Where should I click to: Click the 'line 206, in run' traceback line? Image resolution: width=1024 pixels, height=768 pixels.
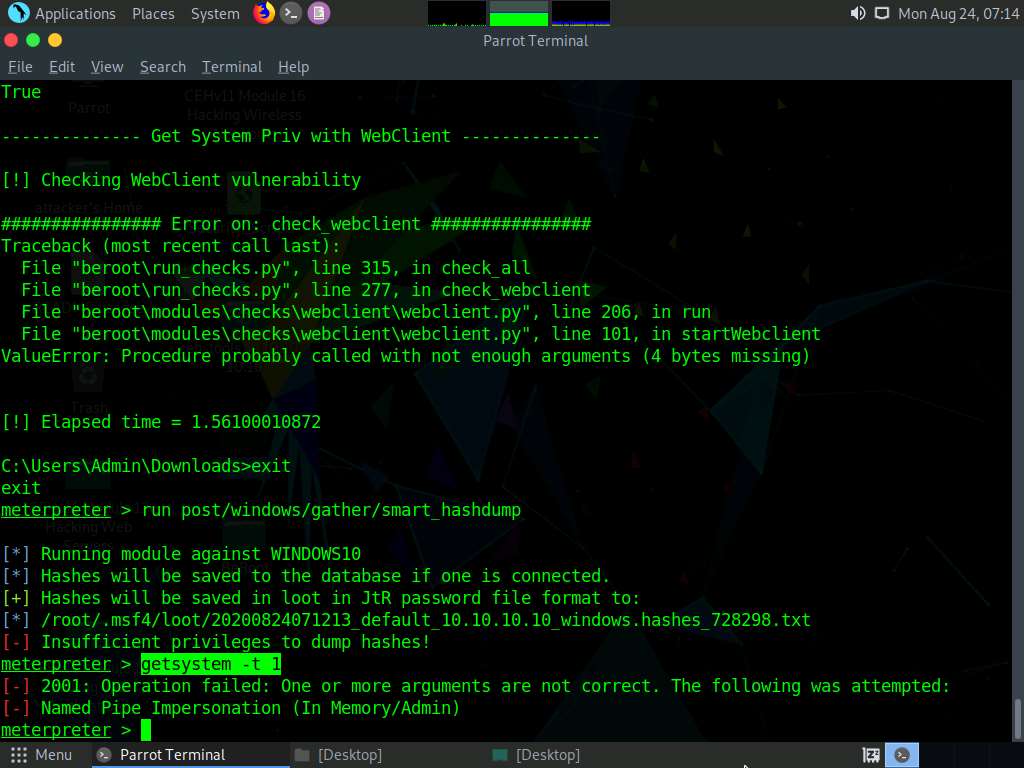pos(366,312)
